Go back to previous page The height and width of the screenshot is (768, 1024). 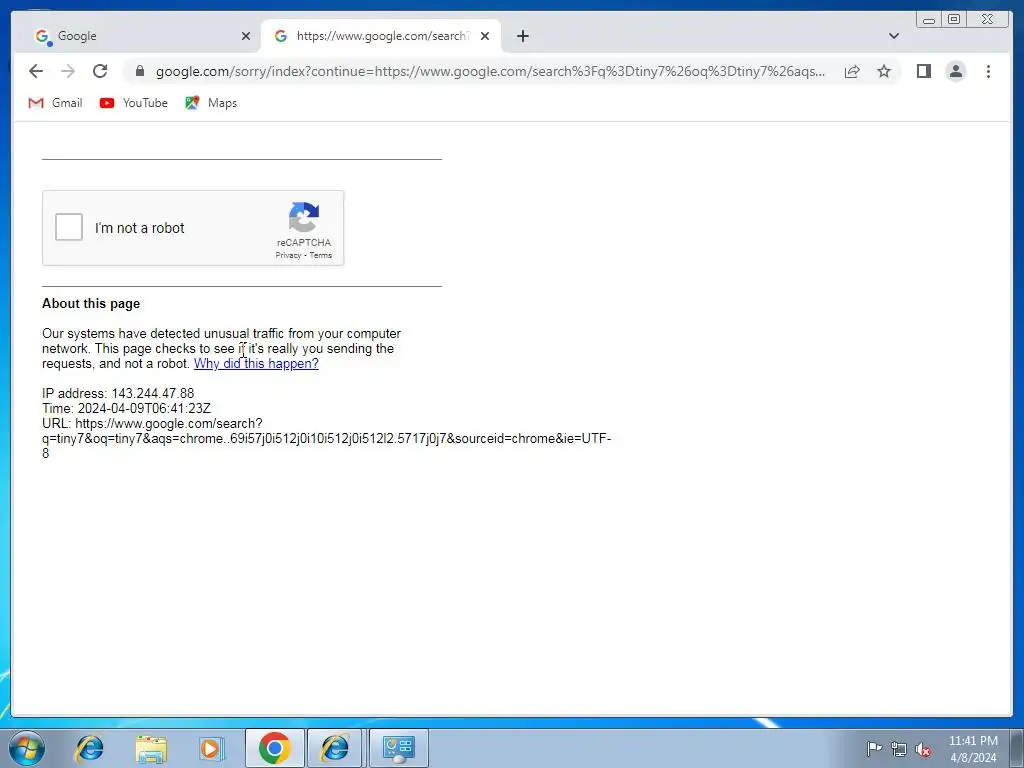click(36, 71)
